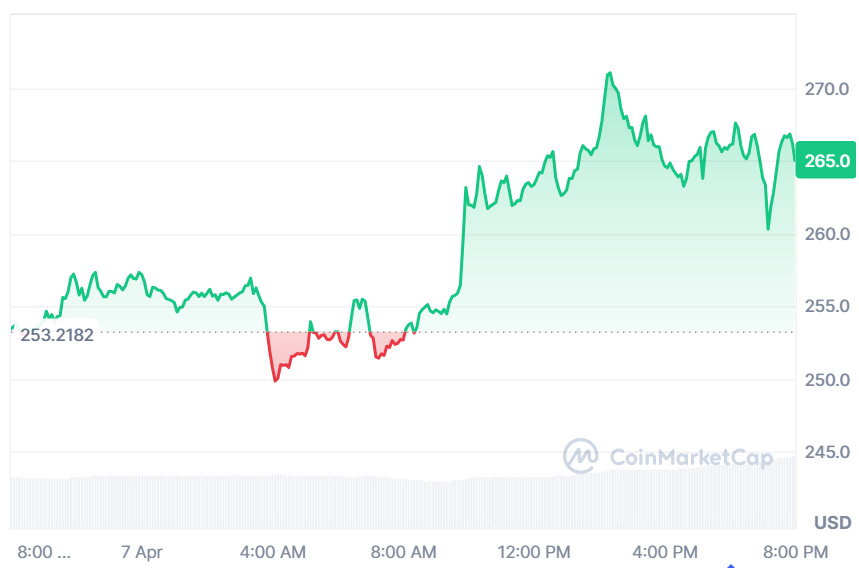This screenshot has width=859, height=568.
Task: Click the USD currency label
Action: pos(832,522)
